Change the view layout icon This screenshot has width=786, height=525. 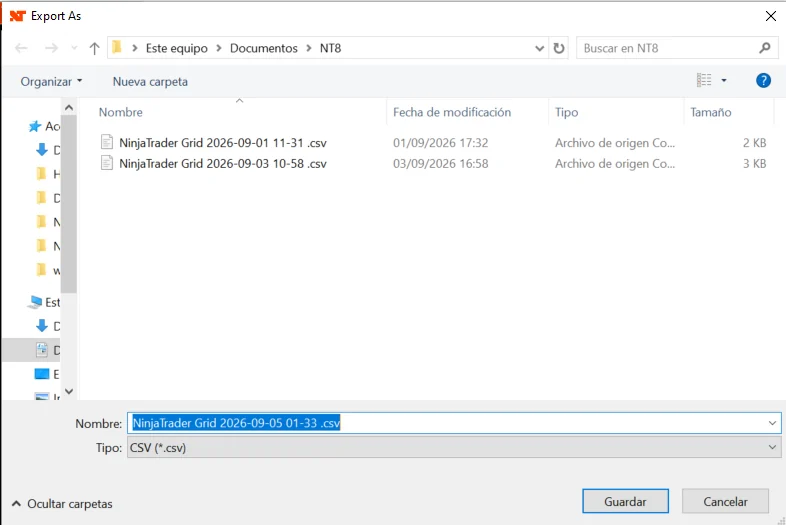coord(704,80)
